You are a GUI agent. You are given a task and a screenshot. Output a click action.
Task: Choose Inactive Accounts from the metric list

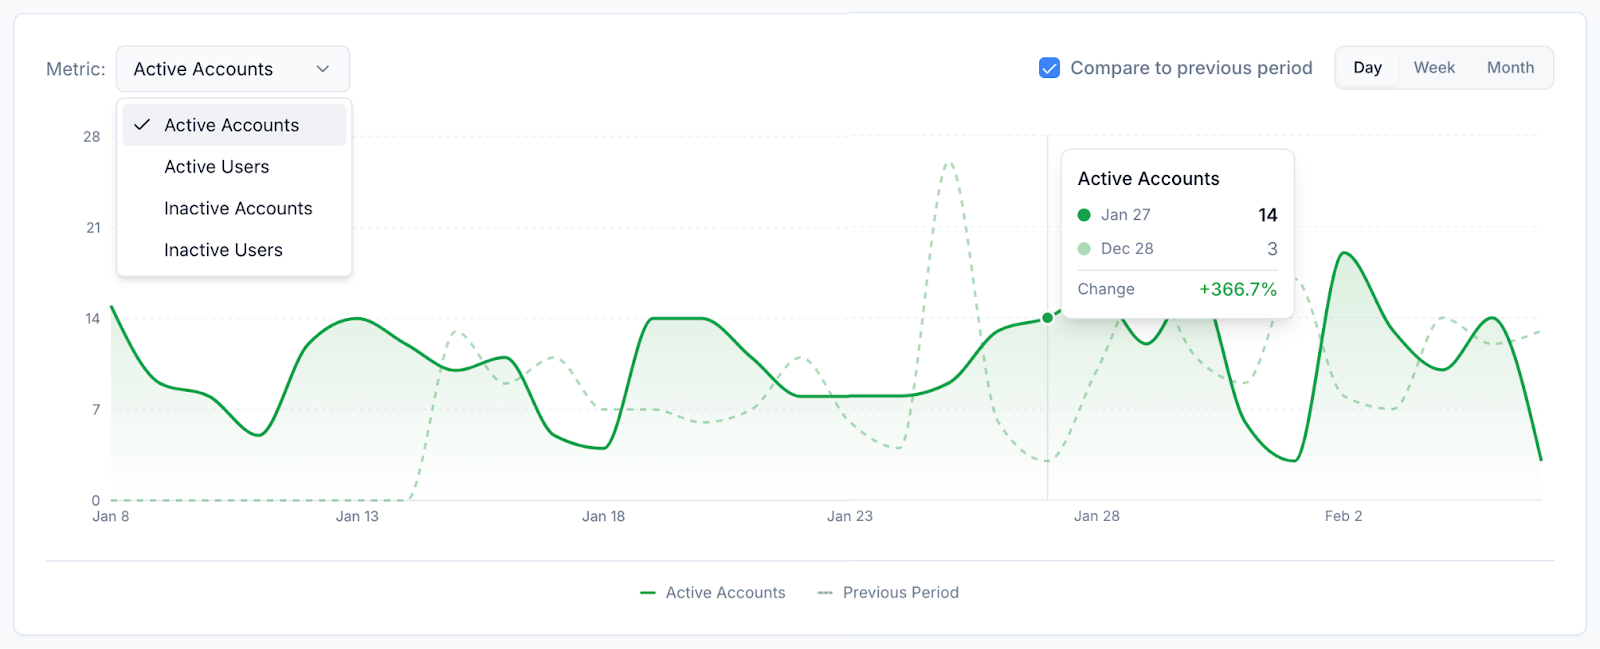click(234, 208)
